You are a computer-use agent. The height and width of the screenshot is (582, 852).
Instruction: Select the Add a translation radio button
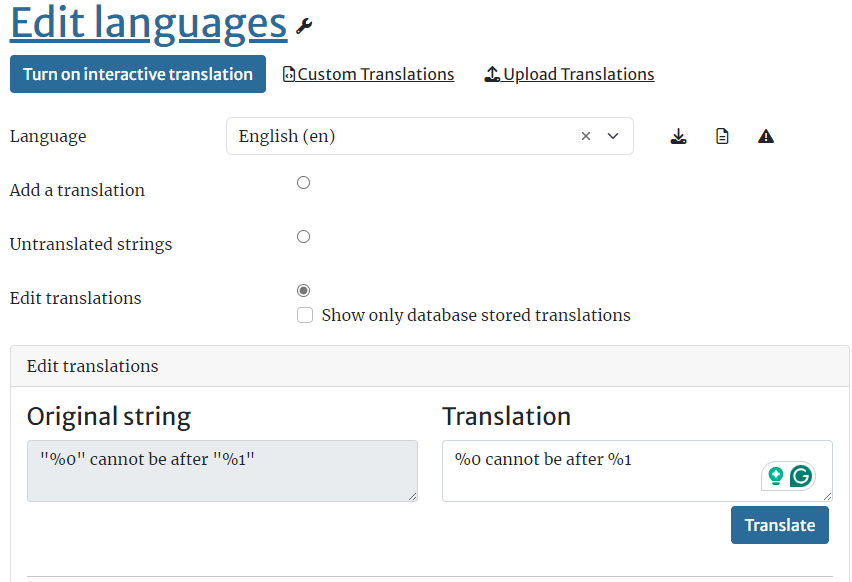coord(304,183)
